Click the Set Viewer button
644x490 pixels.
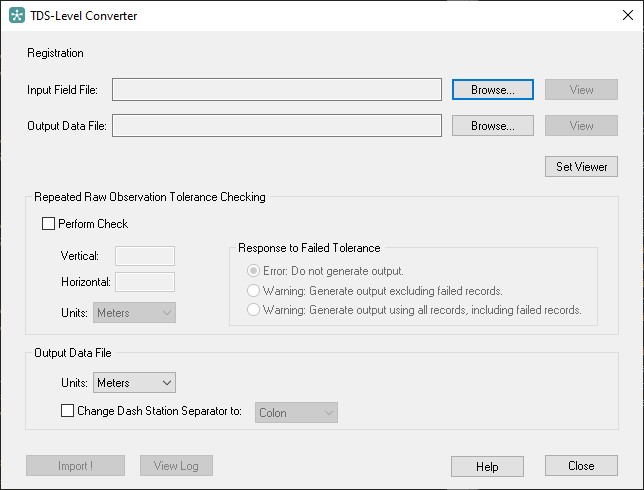click(x=581, y=166)
